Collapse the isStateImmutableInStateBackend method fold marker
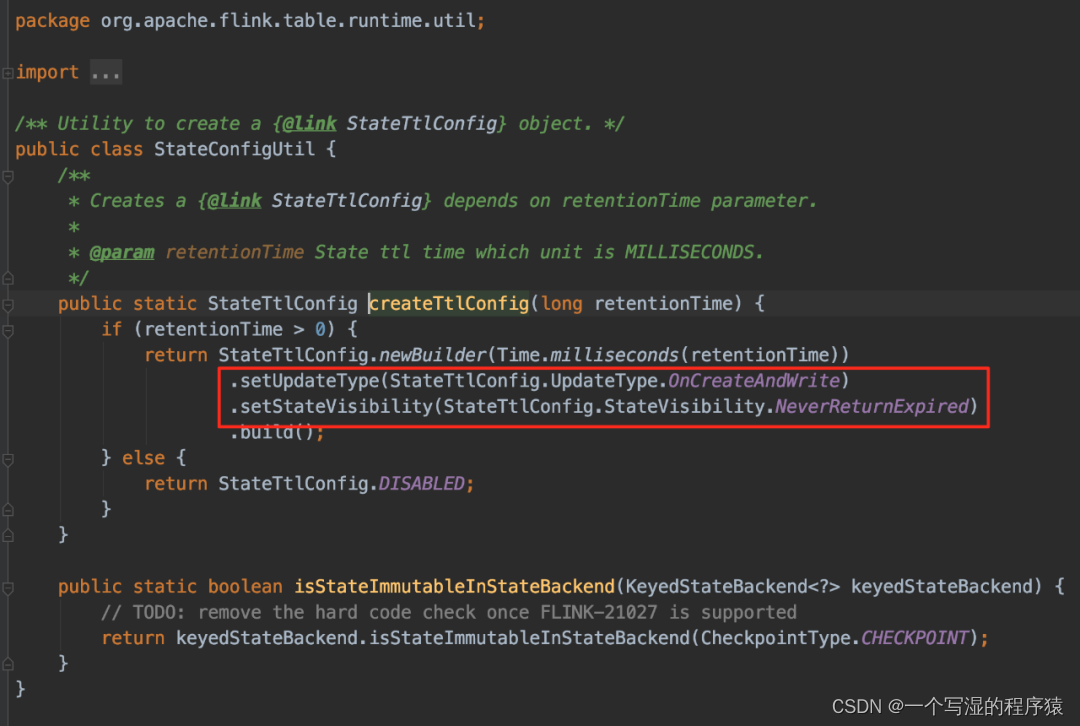This screenshot has width=1080, height=726. [8, 588]
